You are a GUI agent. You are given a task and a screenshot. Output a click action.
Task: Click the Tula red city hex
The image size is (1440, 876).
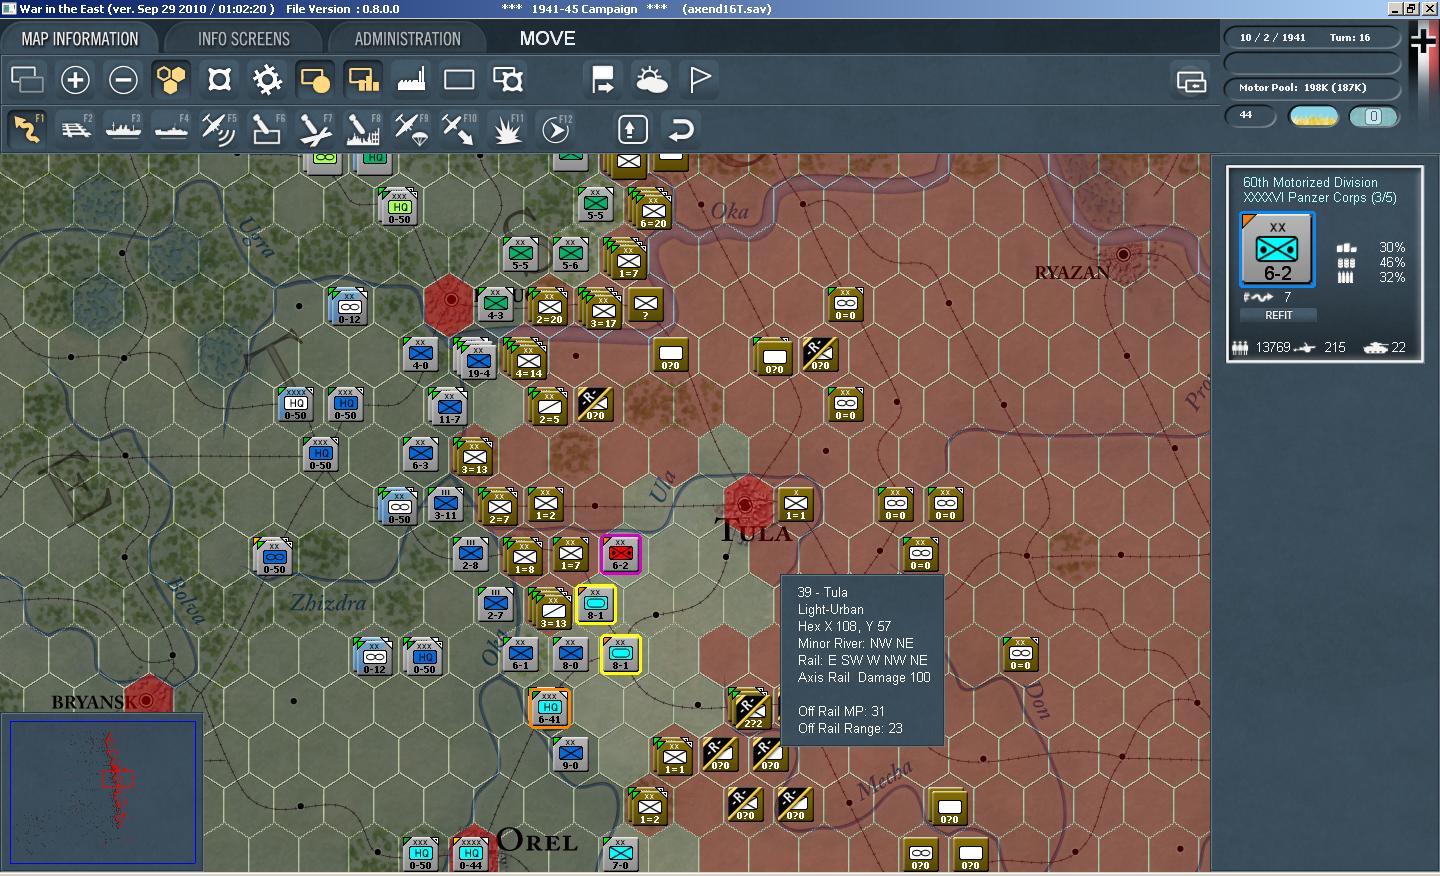pos(745,503)
